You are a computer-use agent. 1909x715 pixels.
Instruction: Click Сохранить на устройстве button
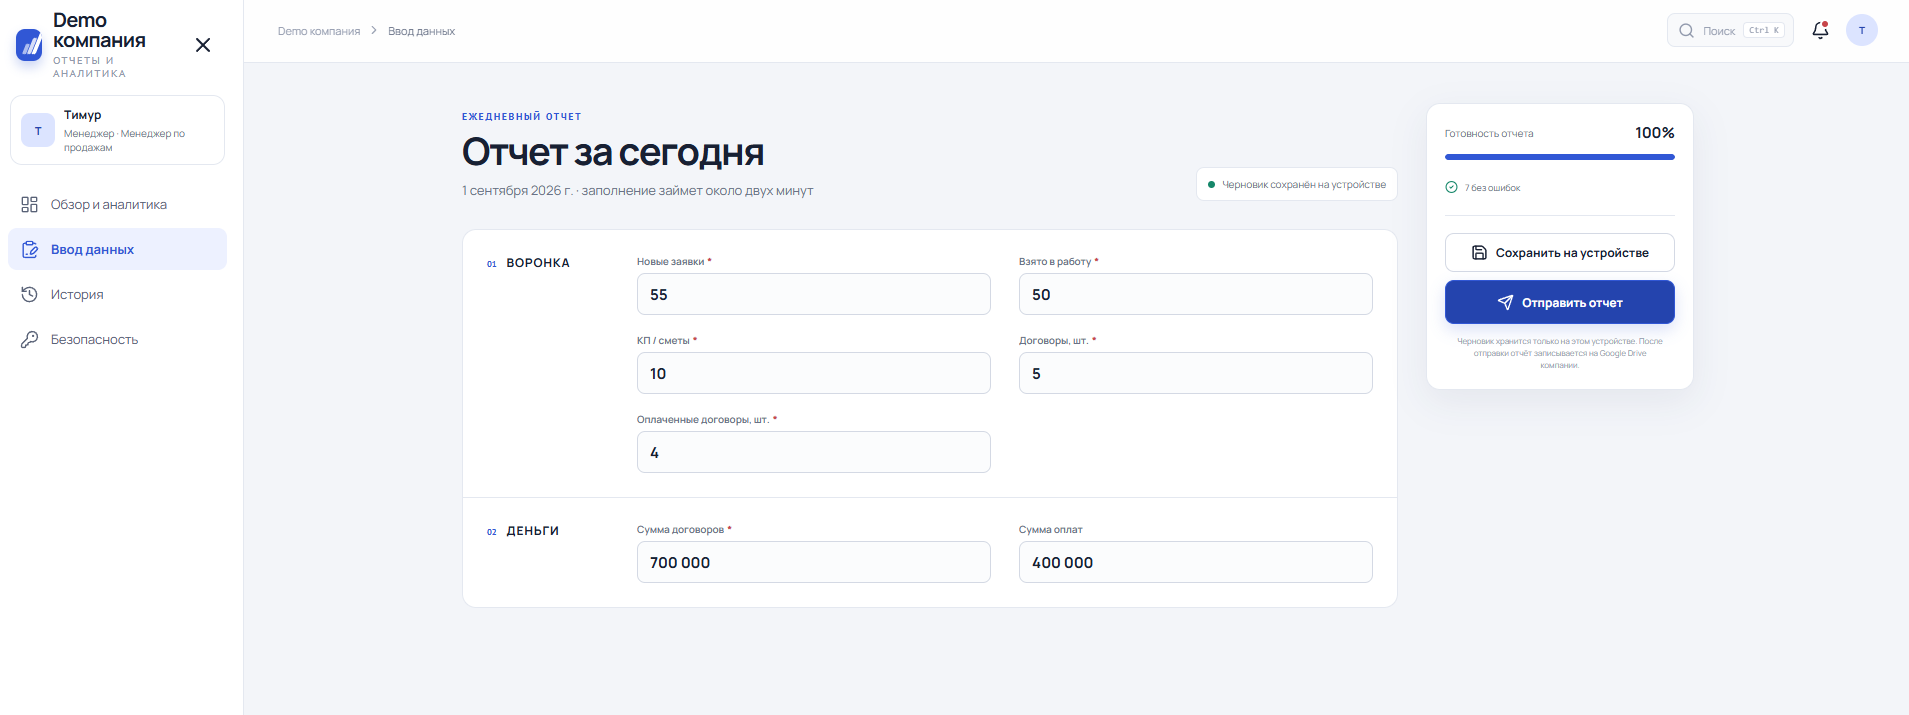click(1559, 252)
